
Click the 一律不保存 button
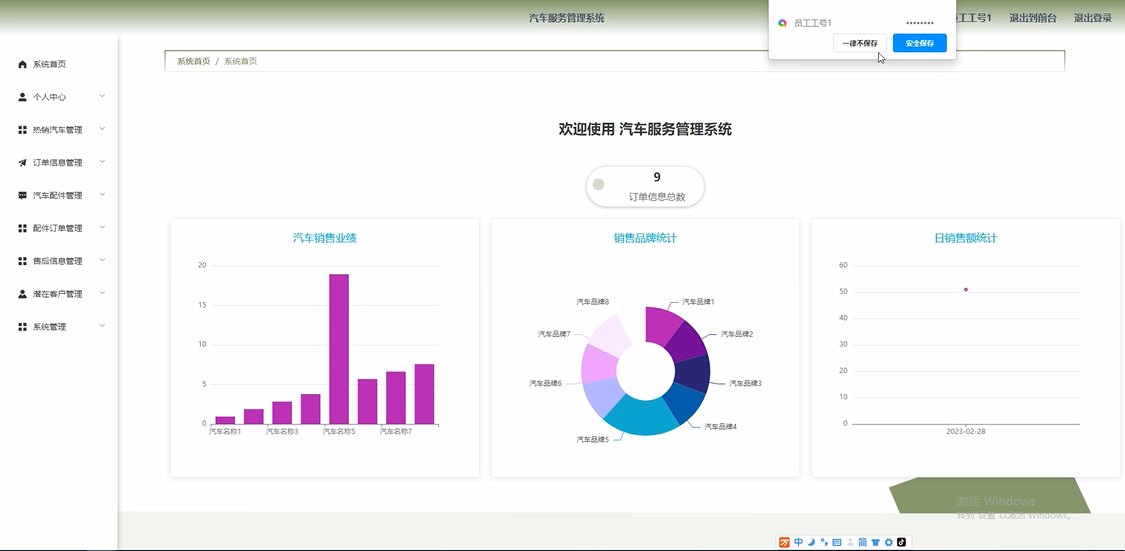tap(860, 43)
